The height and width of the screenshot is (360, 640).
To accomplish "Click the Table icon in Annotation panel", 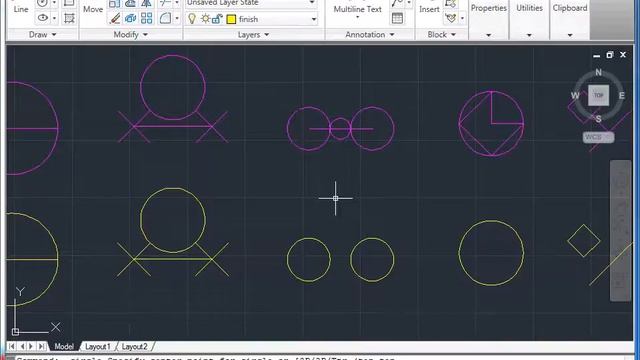I will [397, 18].
